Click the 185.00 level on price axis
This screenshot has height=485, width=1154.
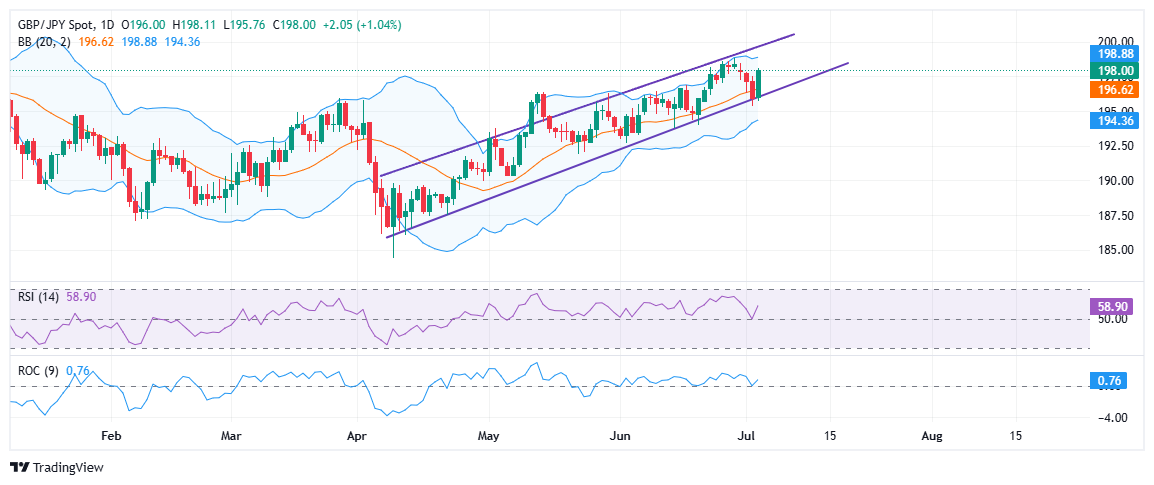tap(1114, 250)
